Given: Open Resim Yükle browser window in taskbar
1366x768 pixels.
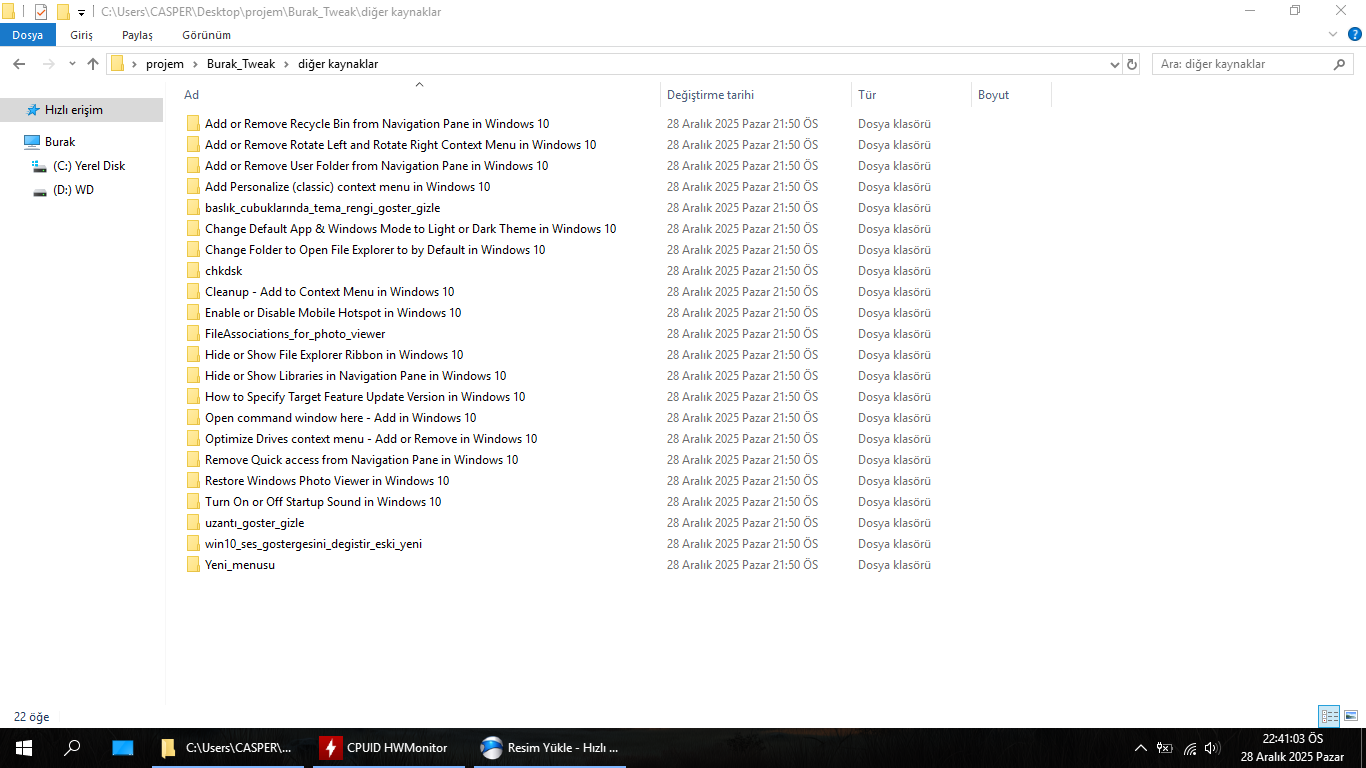Looking at the screenshot, I should pos(550,747).
